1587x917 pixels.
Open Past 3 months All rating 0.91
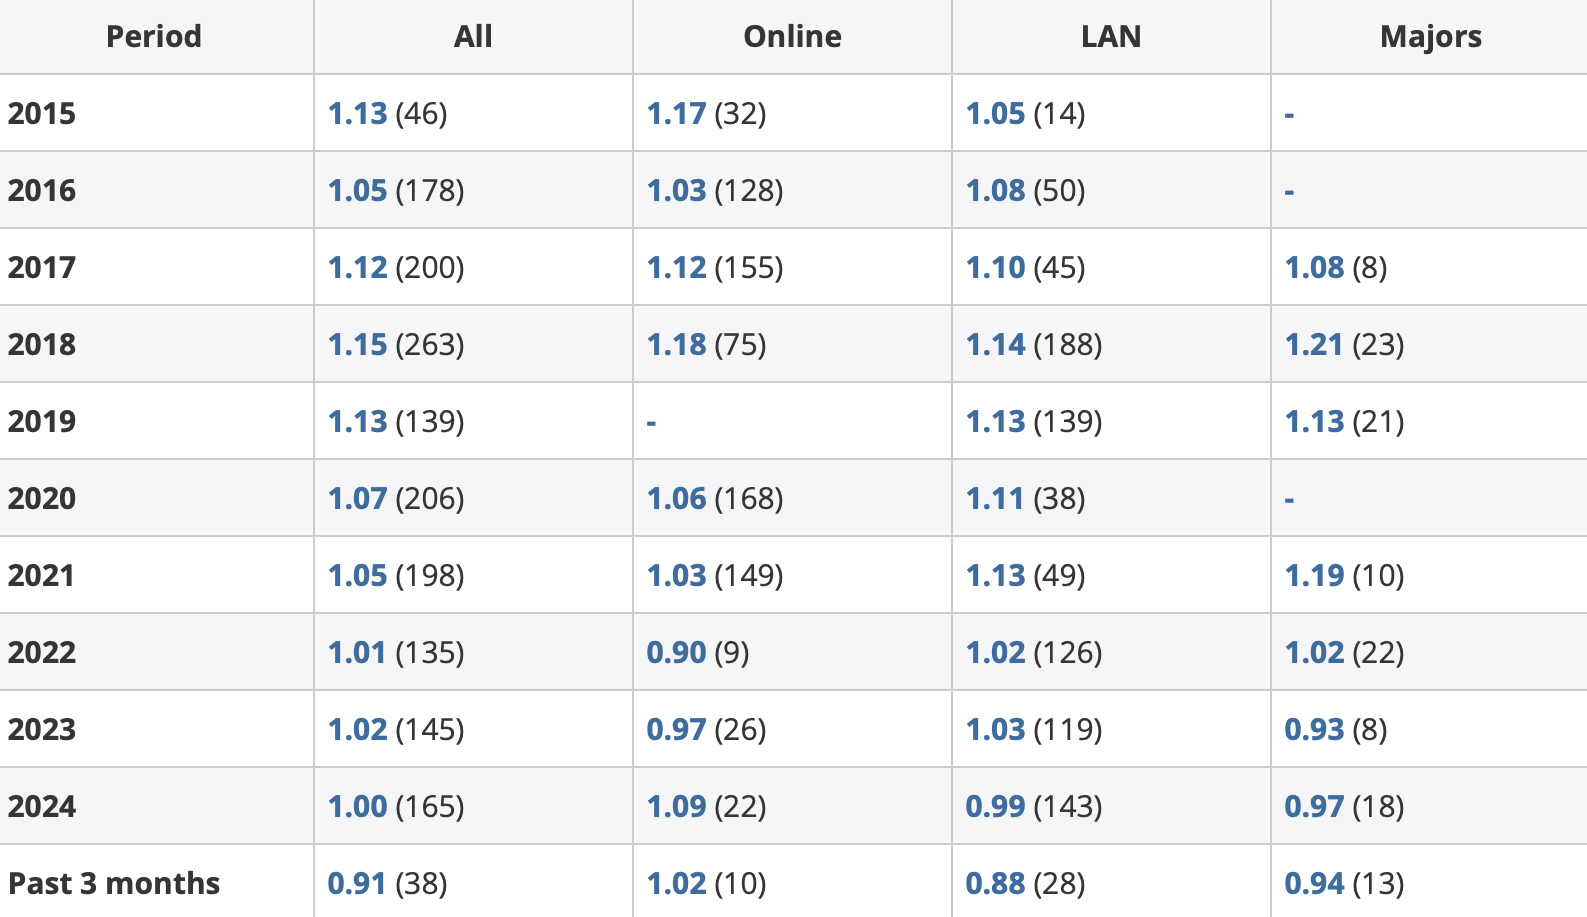[x=357, y=884]
